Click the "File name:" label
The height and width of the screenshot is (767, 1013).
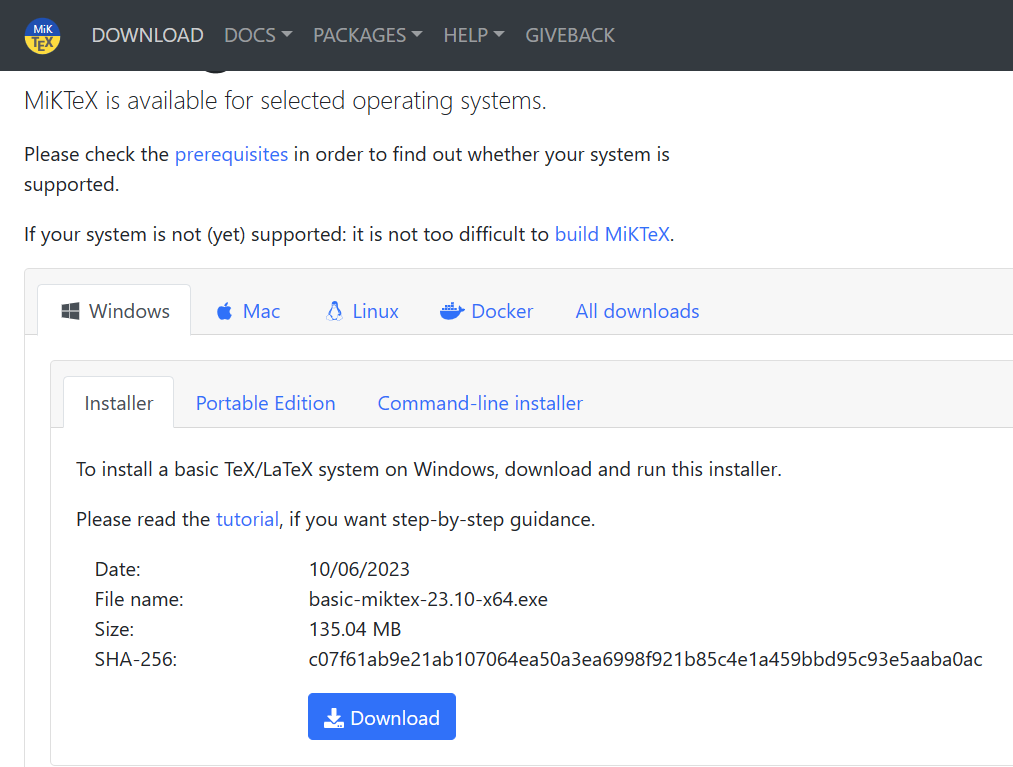[139, 600]
